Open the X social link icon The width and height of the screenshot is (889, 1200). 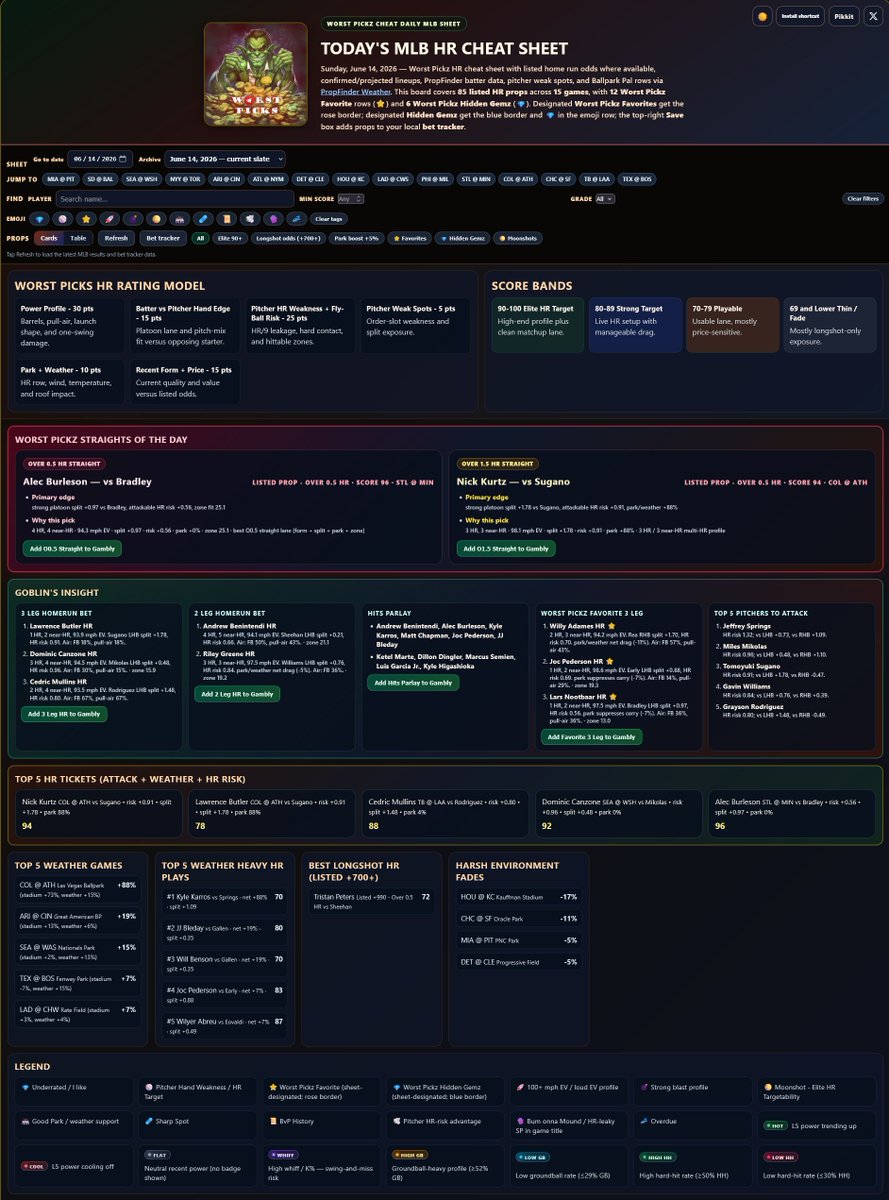[x=873, y=16]
